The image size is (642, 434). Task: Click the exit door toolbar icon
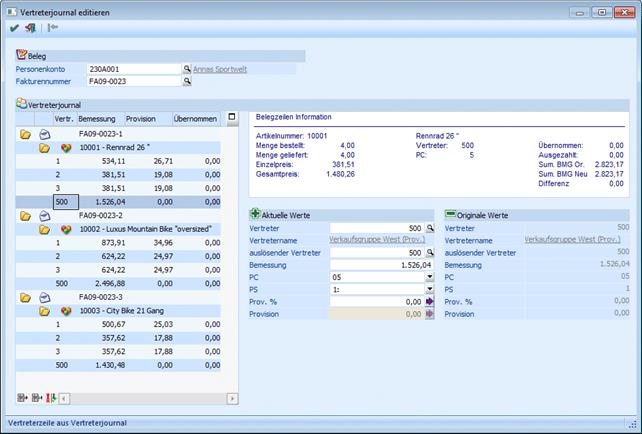[31, 28]
